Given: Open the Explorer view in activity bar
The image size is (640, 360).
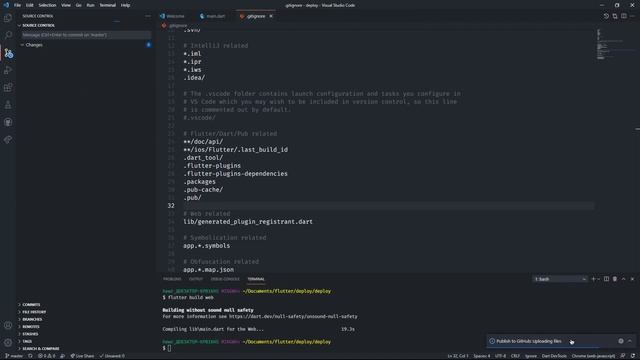Looking at the screenshot, I should 8,18.
